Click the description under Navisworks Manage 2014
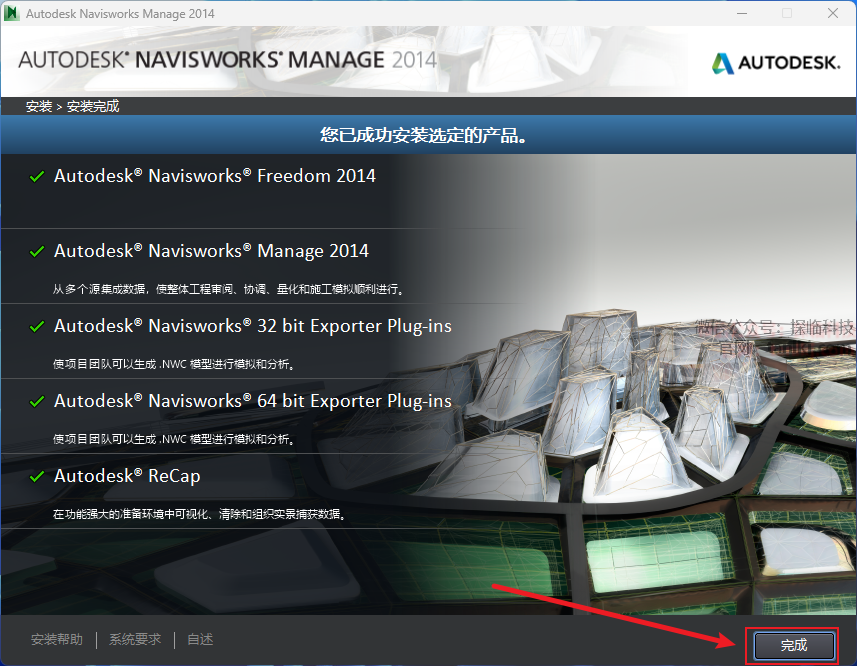 point(228,289)
